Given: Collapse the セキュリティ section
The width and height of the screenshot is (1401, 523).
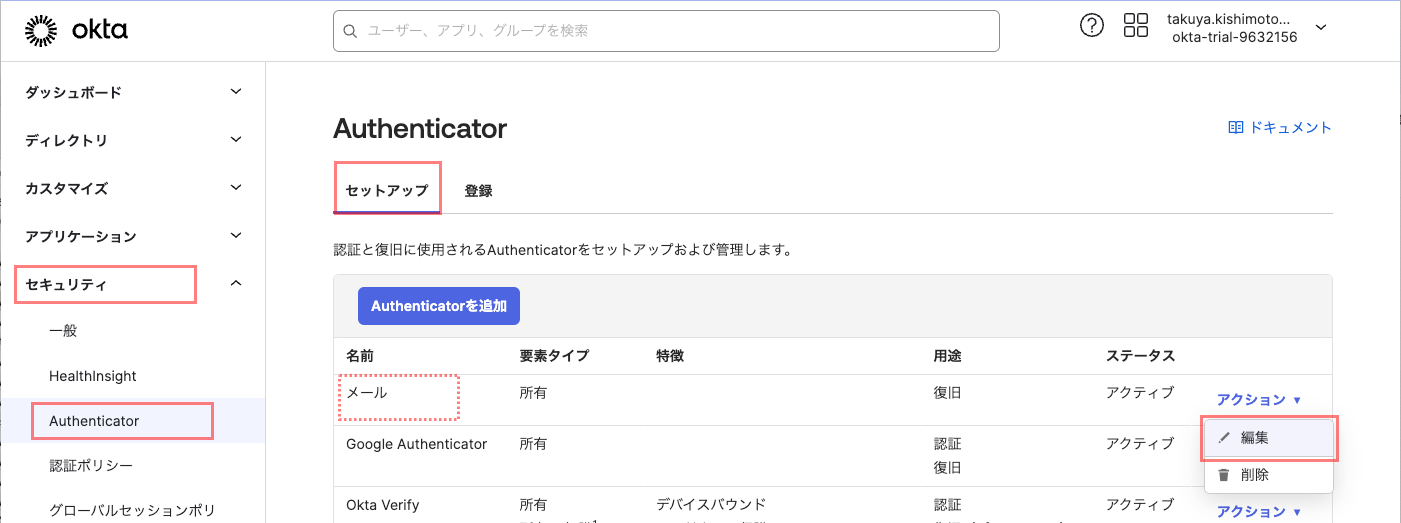Looking at the screenshot, I should click(x=236, y=284).
